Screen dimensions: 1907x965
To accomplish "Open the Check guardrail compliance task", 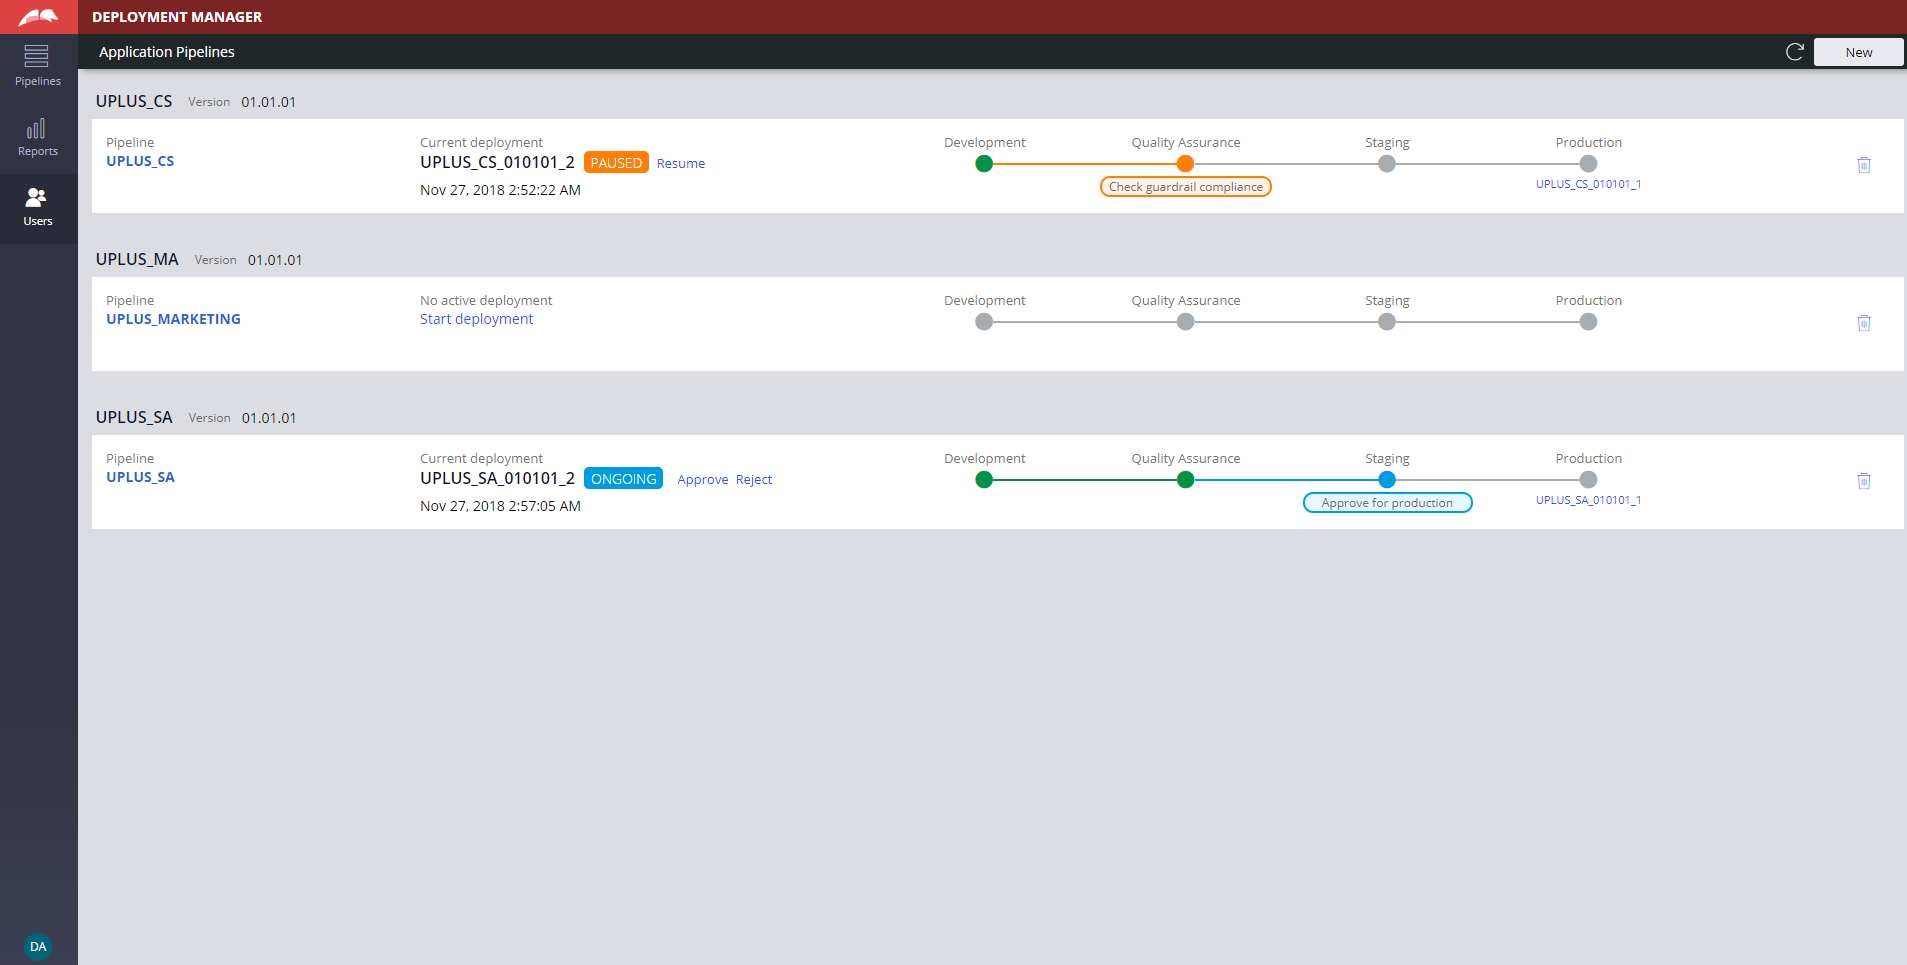I will [x=1185, y=186].
